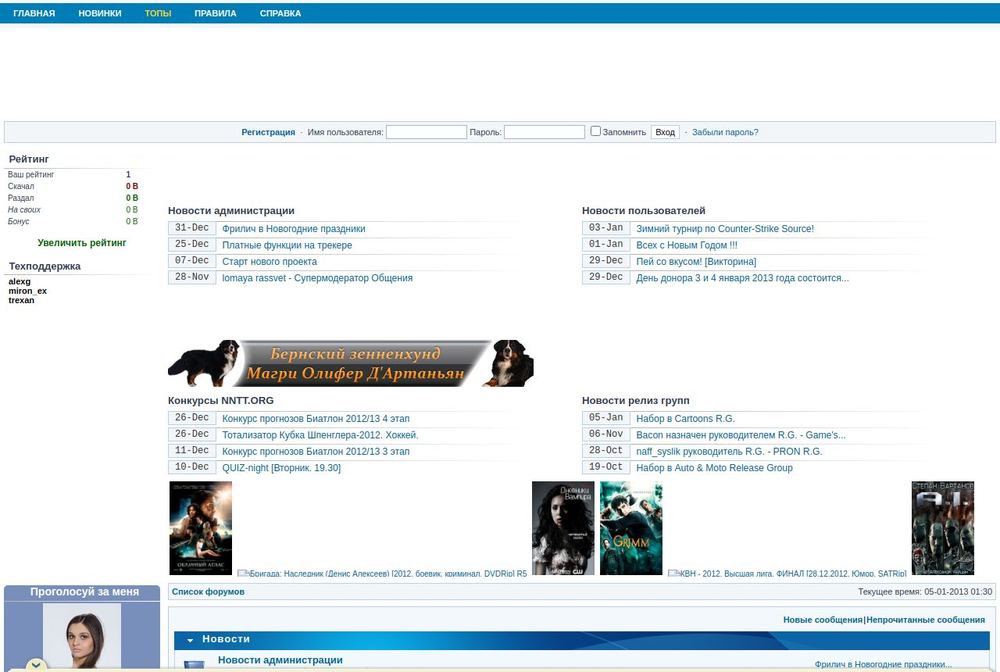Open Конкурс прогнозов Биатлон 2012/13 4 этап

pyautogui.click(x=316, y=418)
